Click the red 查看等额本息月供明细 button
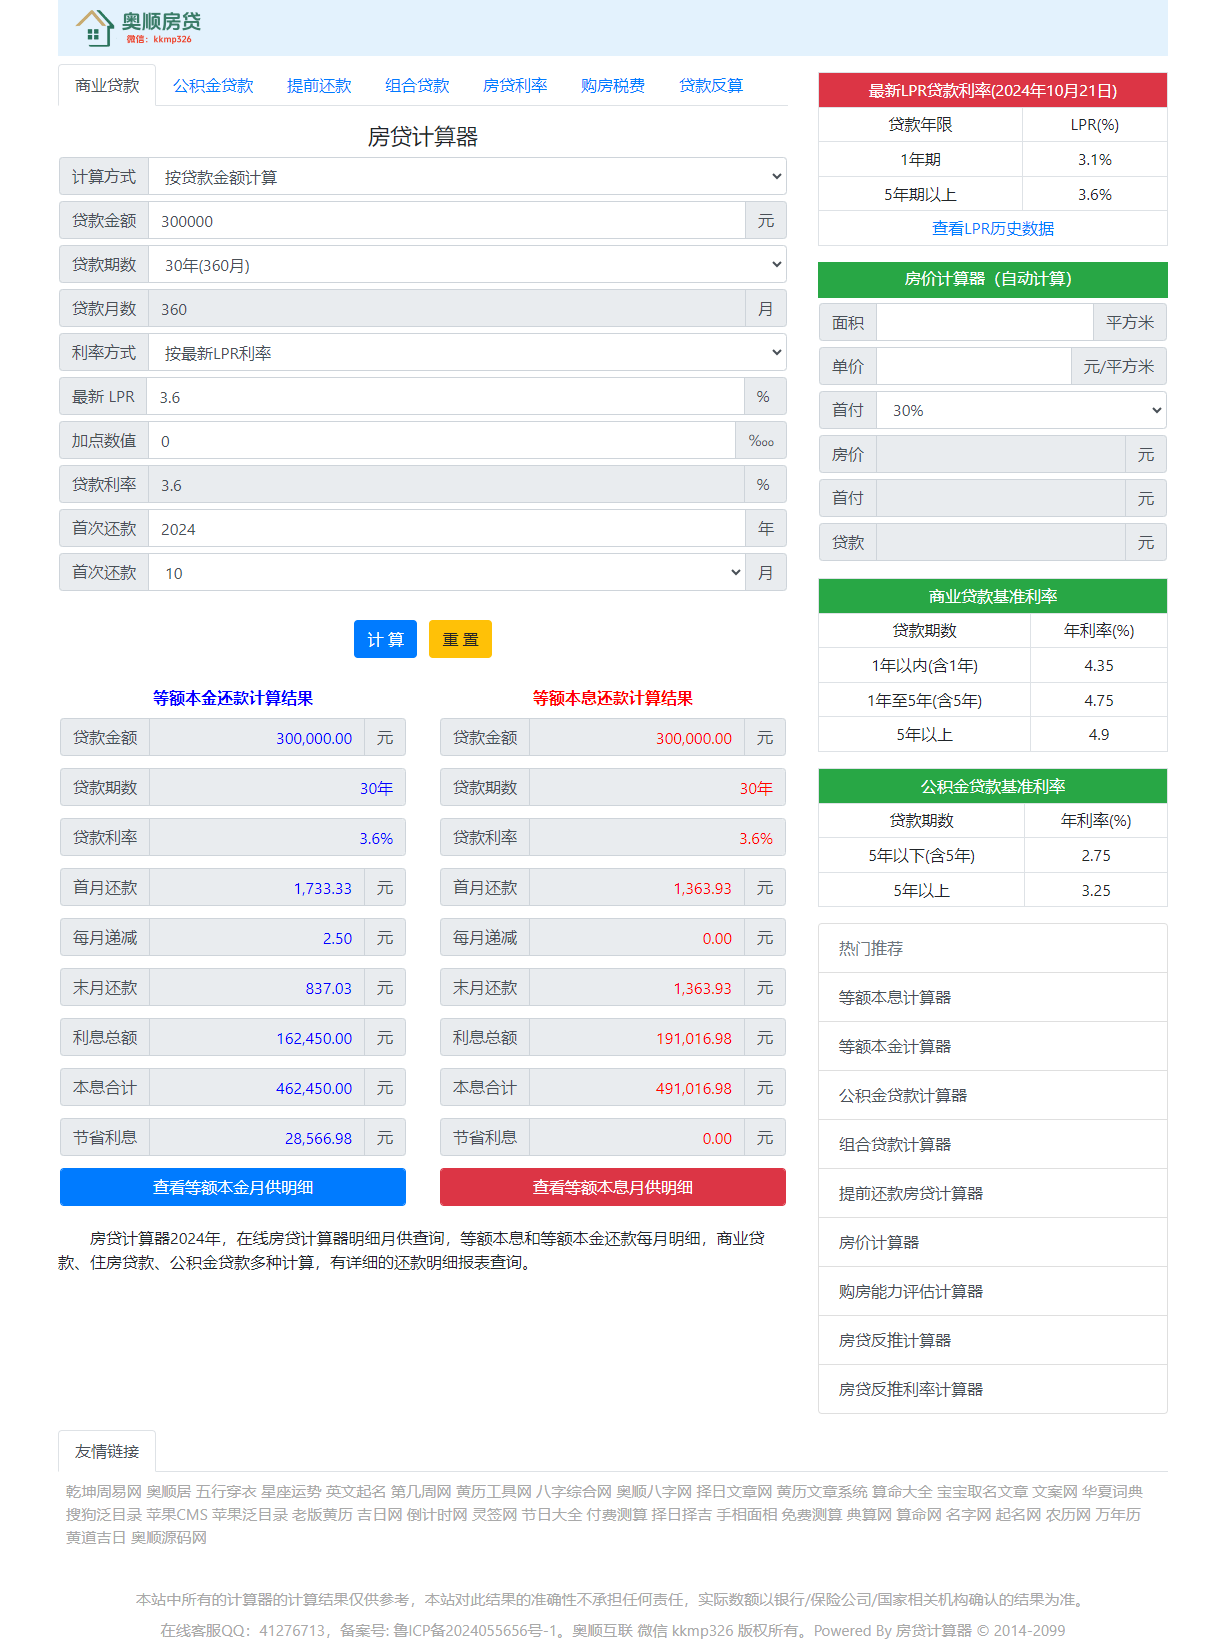 (612, 1187)
